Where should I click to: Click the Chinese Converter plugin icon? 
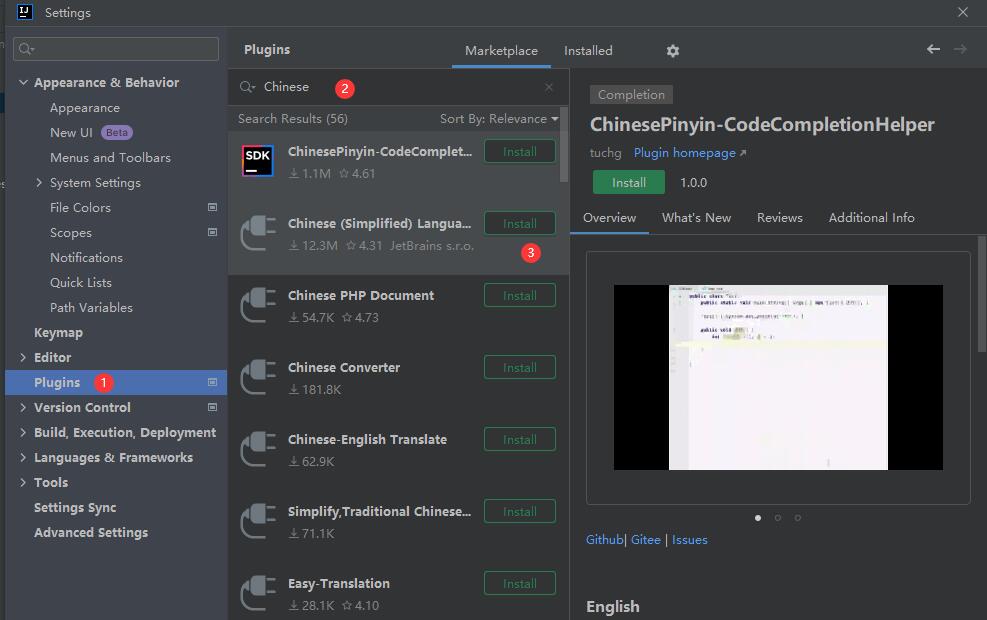pyautogui.click(x=257, y=377)
